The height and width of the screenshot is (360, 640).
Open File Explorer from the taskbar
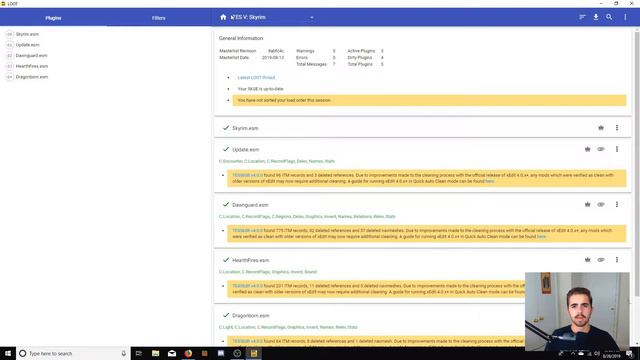[x=156, y=353]
